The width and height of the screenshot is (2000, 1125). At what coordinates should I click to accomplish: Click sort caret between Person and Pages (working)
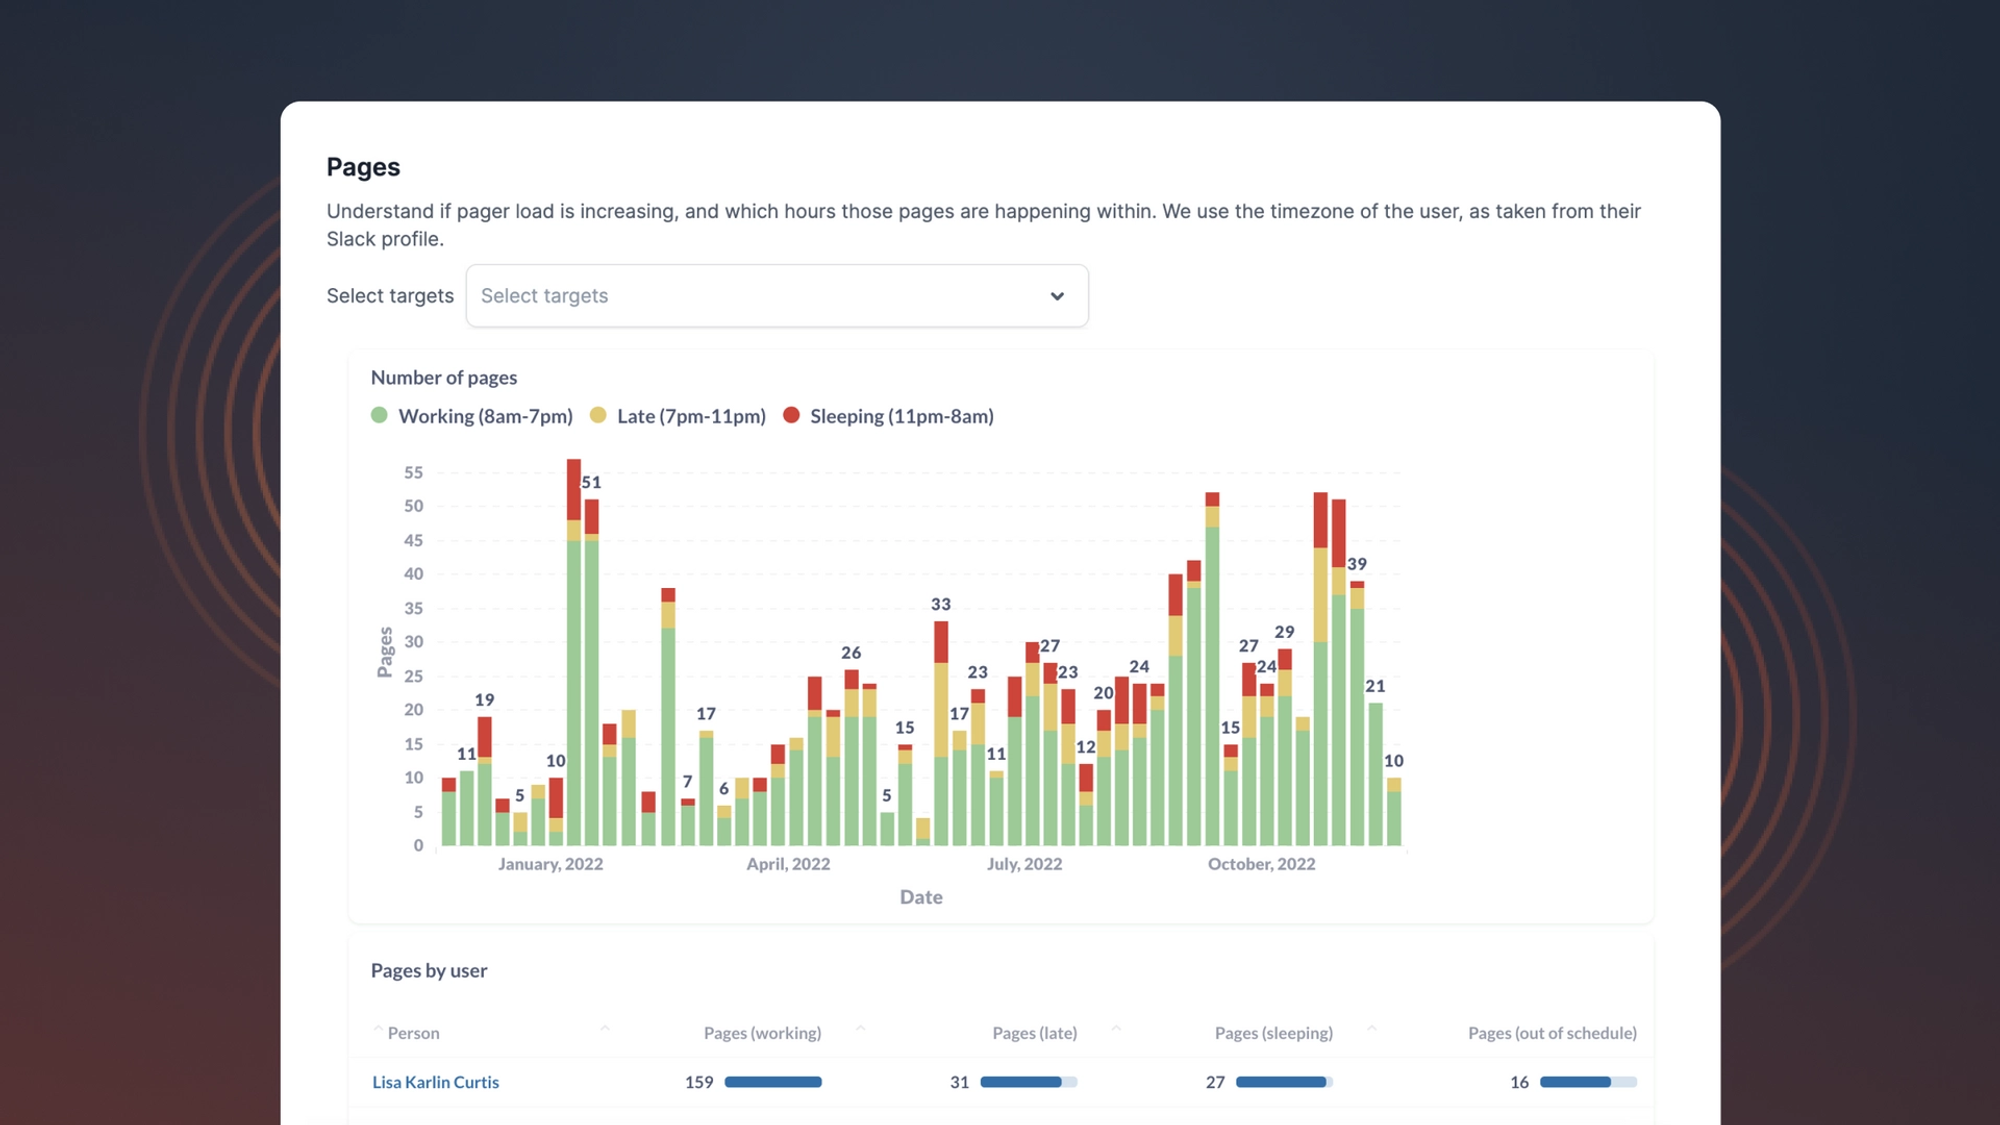(605, 1028)
